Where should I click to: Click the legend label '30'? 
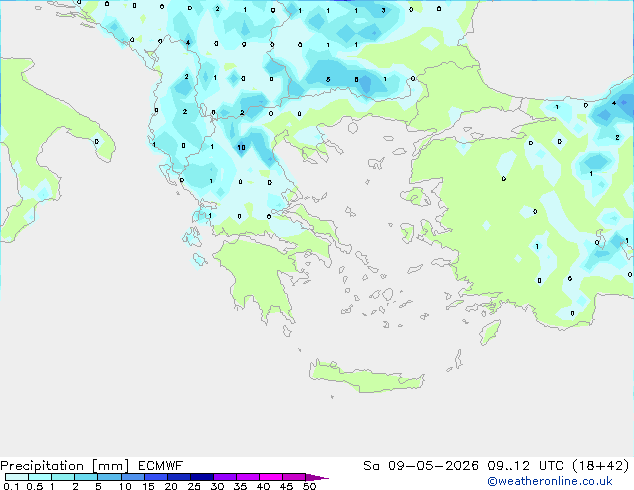[217, 486]
